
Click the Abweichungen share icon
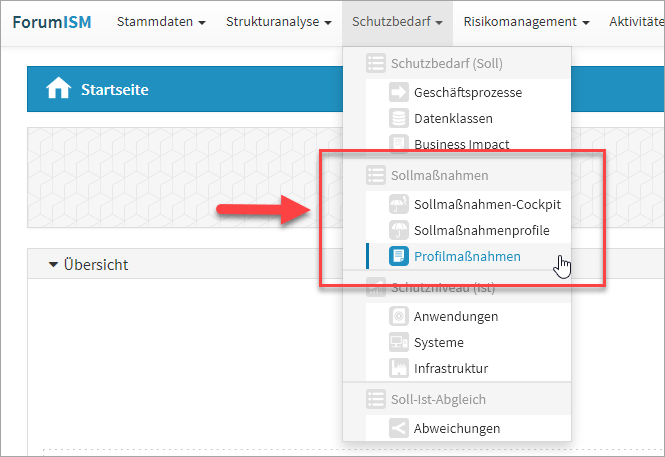pos(399,429)
